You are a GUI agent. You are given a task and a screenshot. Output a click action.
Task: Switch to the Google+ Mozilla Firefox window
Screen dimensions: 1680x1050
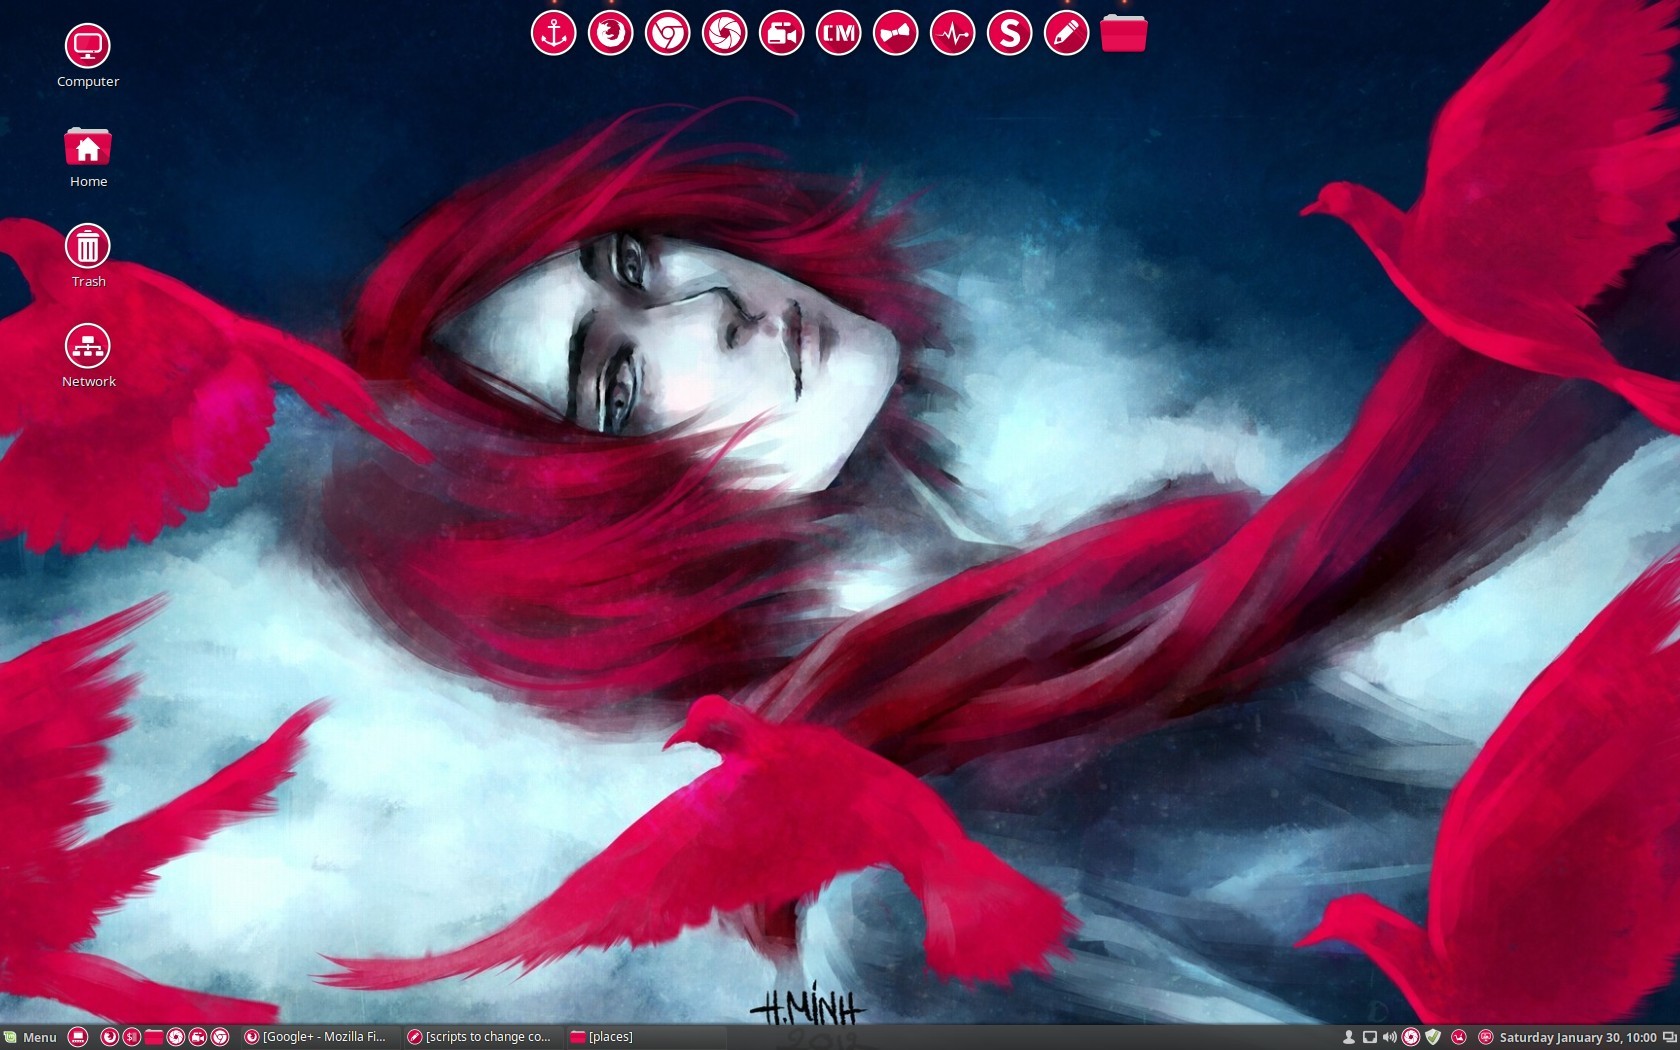319,1037
